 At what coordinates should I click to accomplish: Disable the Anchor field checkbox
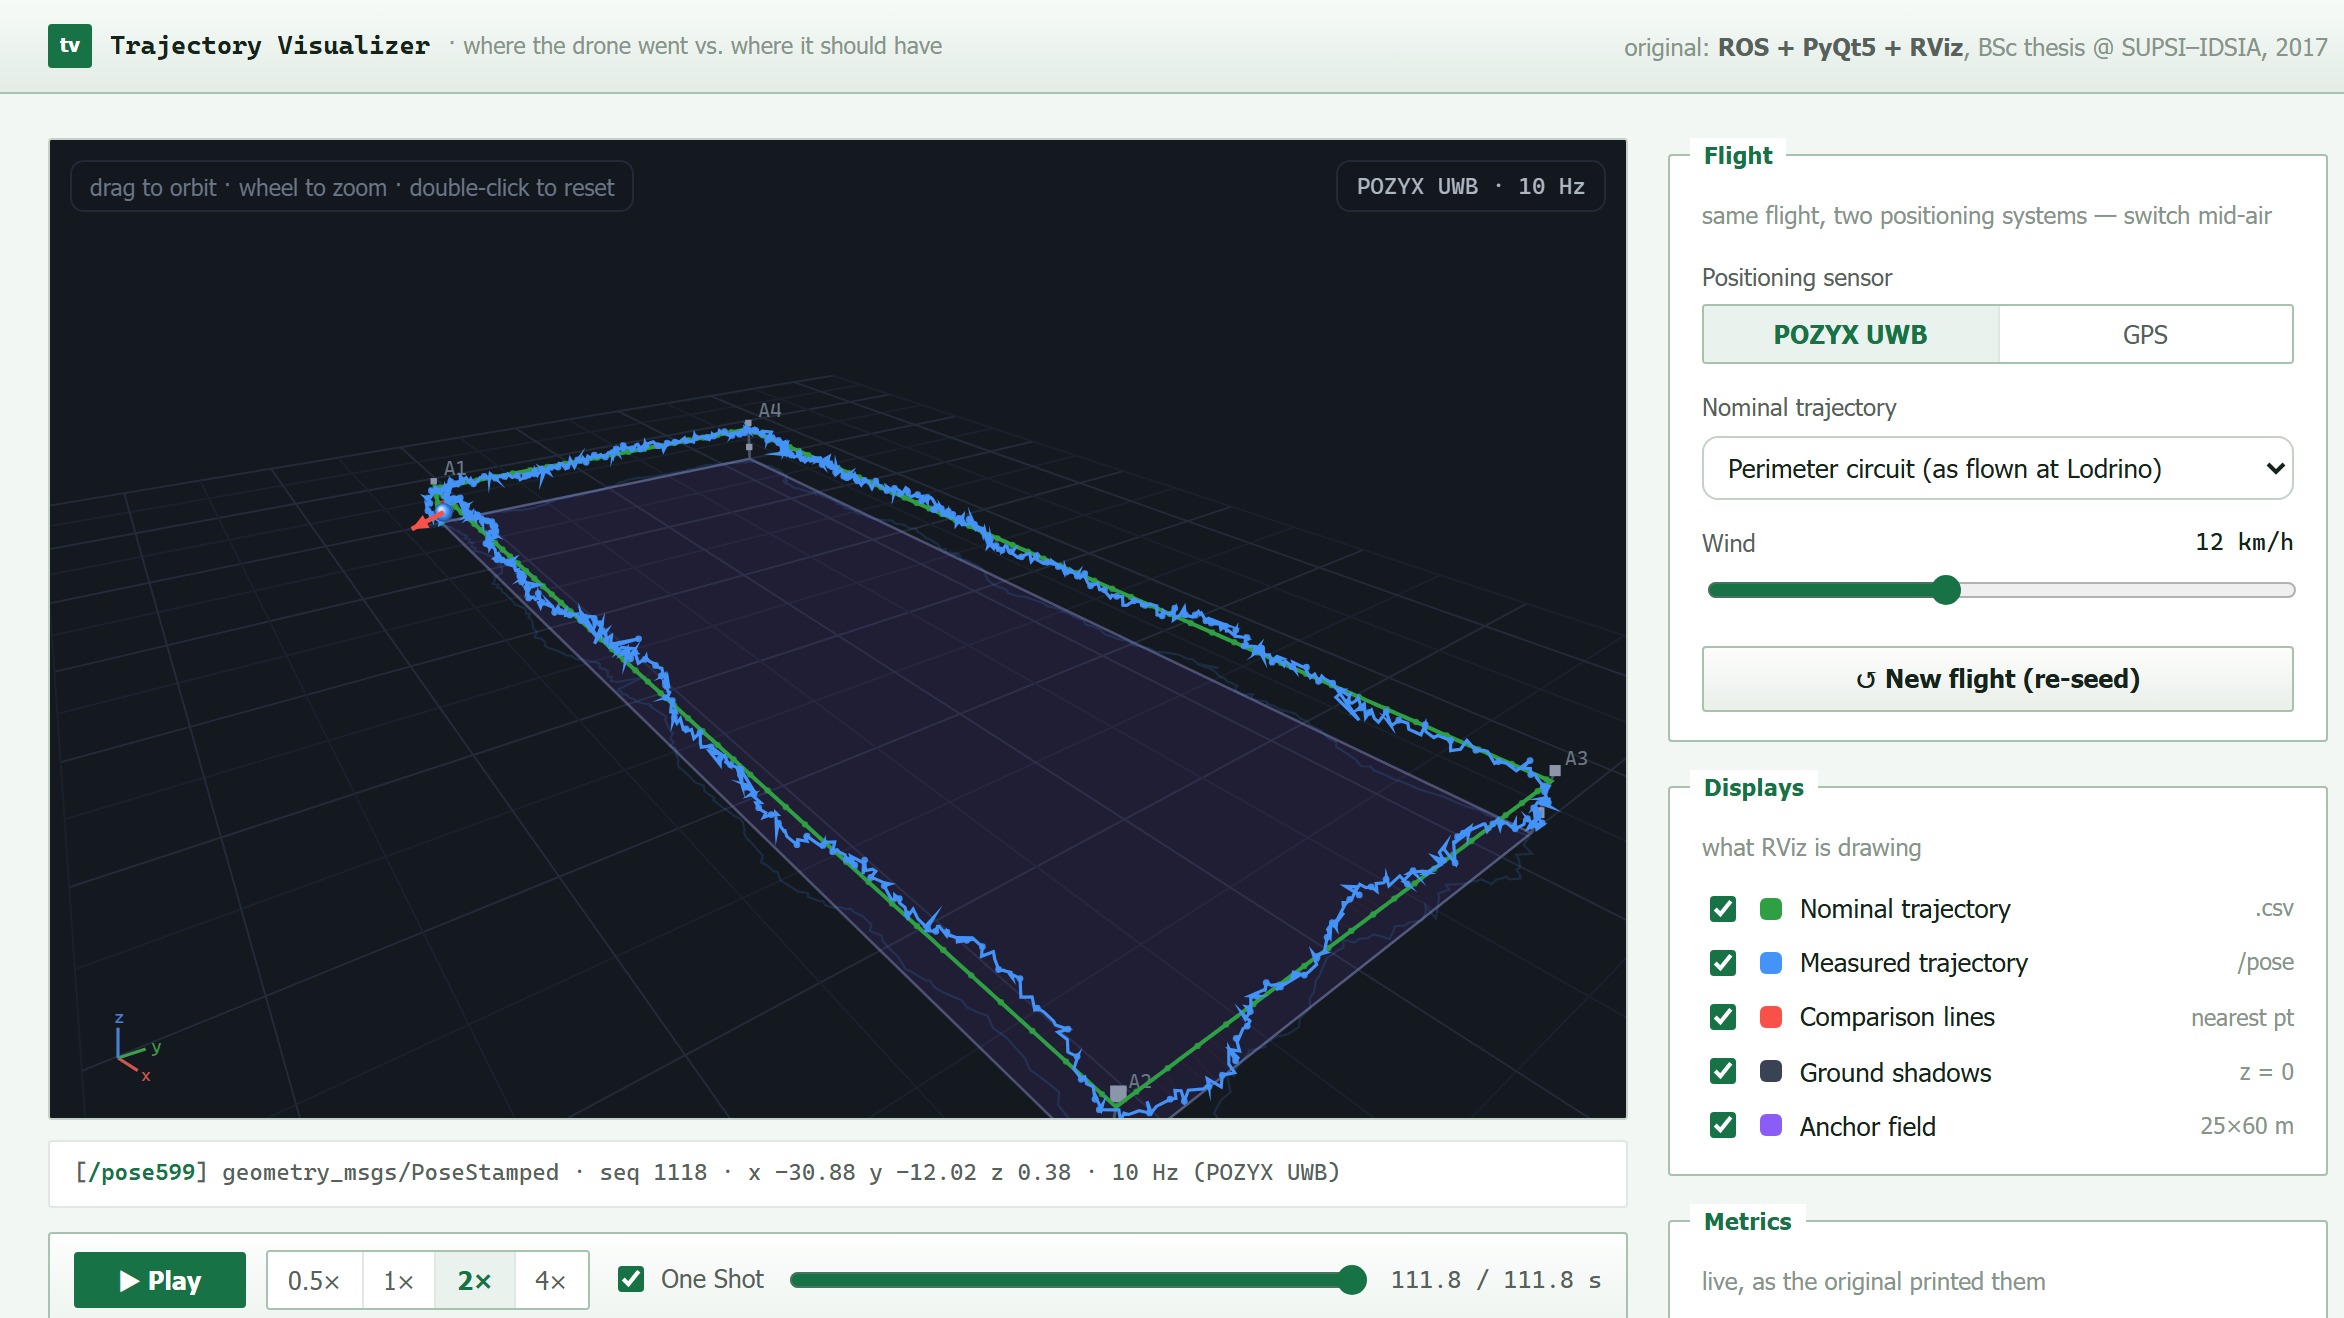coord(1723,1125)
